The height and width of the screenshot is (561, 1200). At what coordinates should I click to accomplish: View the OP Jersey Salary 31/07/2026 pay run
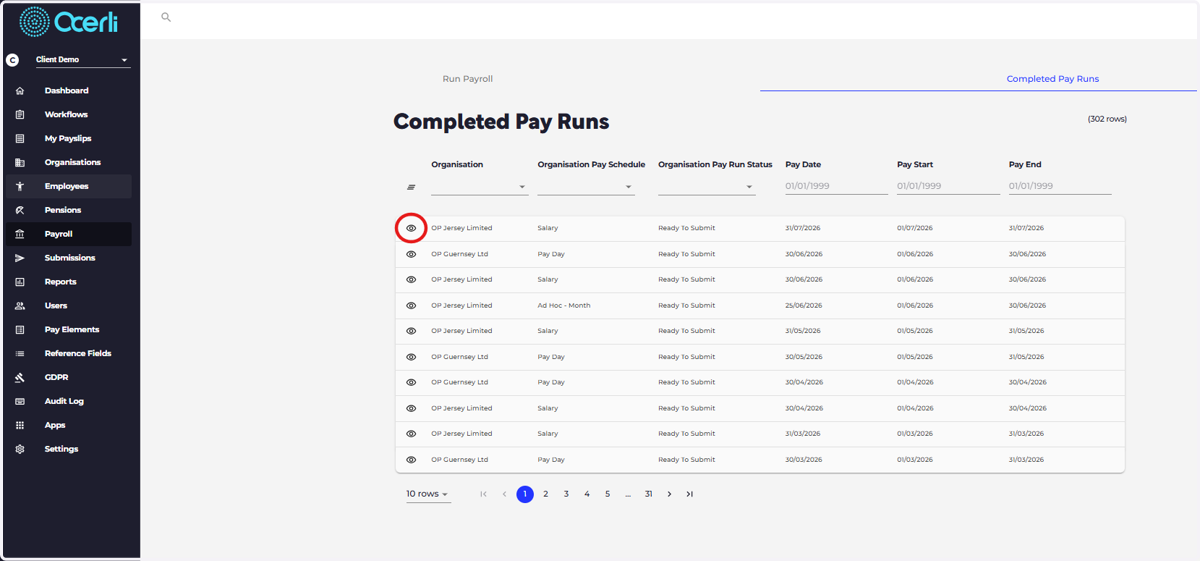click(x=411, y=228)
